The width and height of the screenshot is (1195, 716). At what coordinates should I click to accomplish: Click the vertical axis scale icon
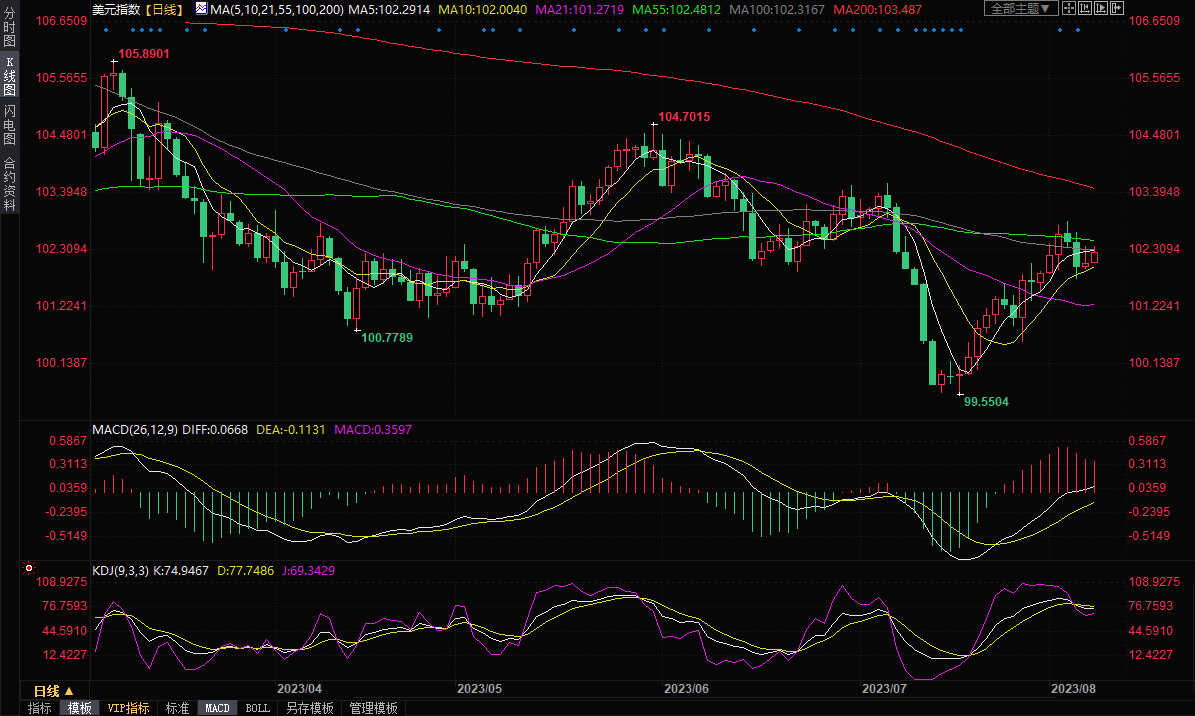[x=1085, y=8]
